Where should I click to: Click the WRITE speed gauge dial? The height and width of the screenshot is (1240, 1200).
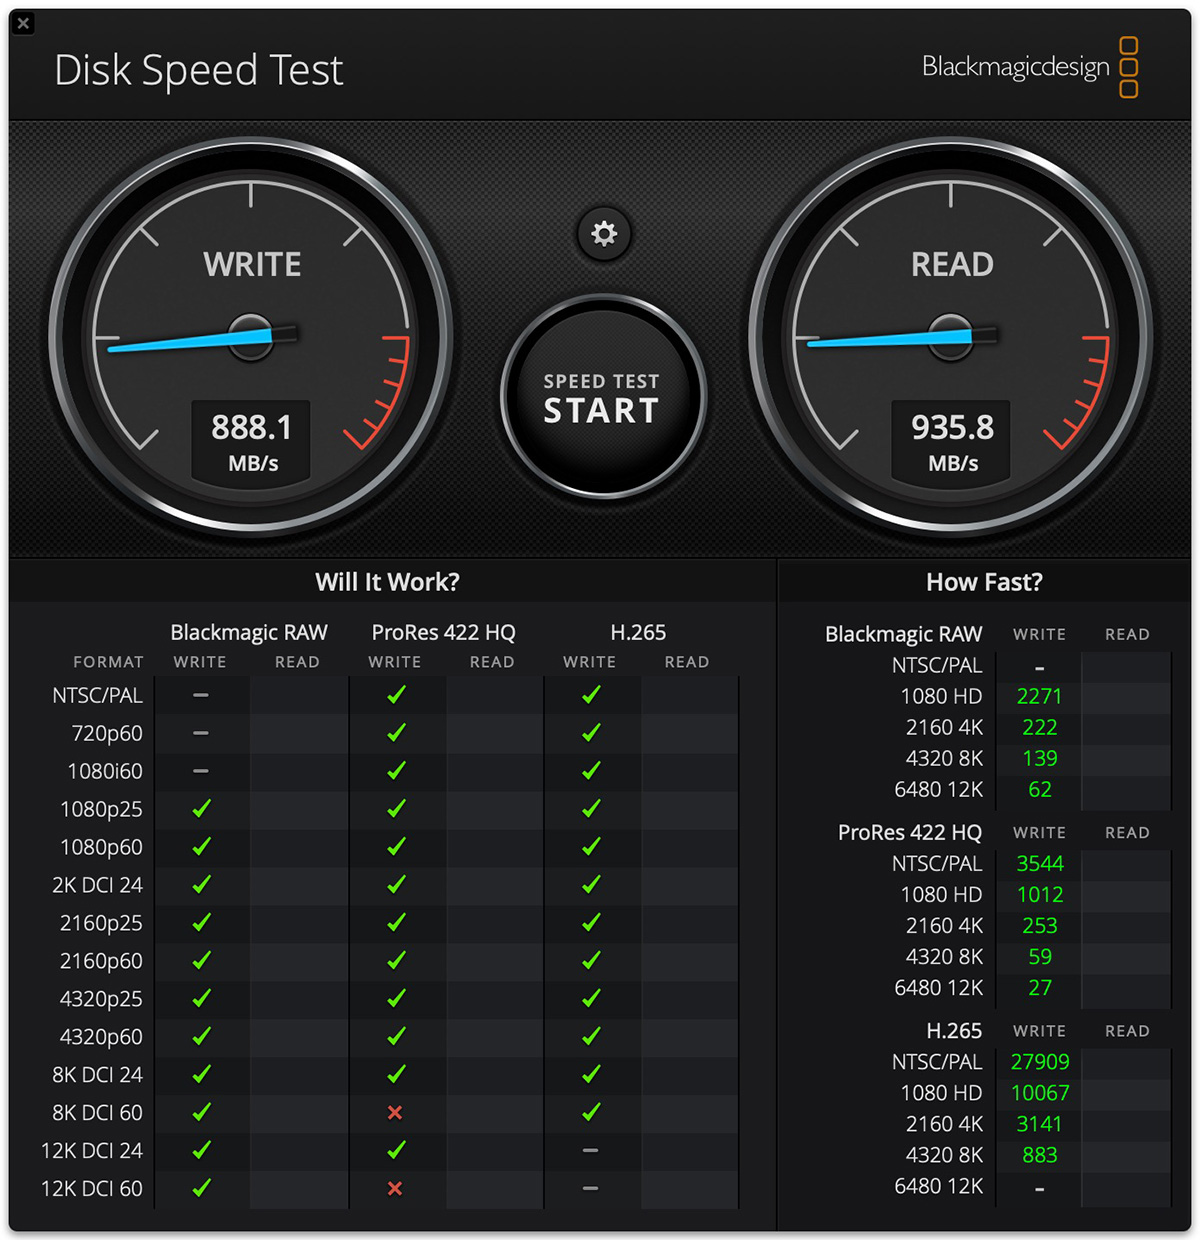[250, 336]
